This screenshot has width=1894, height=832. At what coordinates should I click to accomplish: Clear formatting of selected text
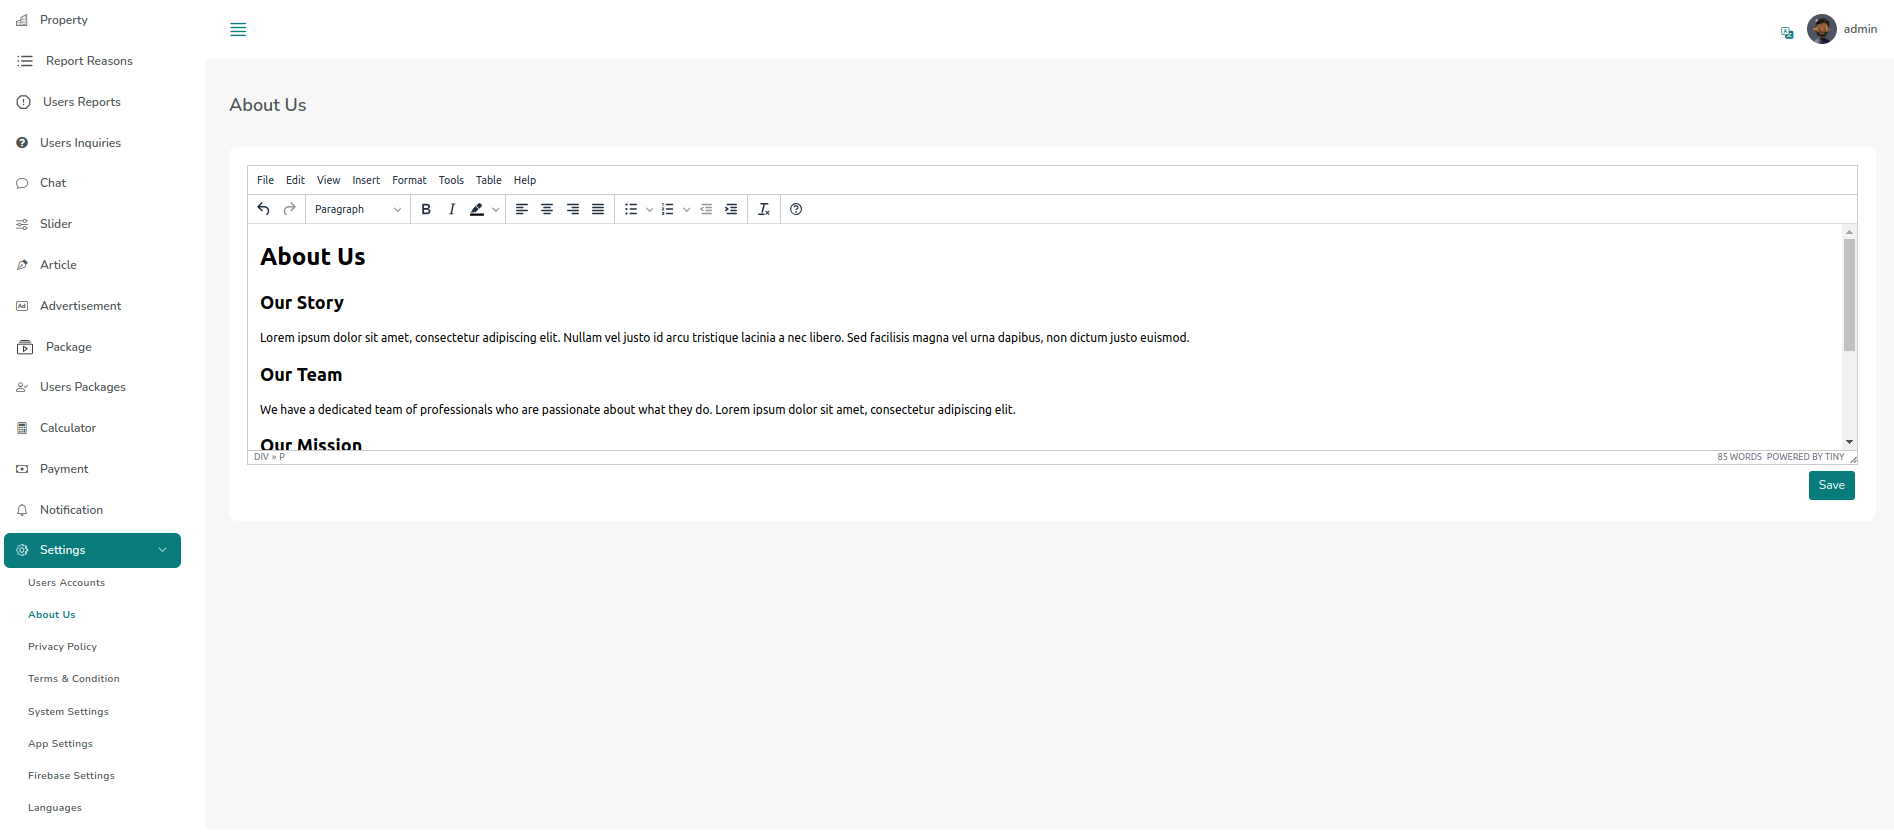click(x=764, y=209)
